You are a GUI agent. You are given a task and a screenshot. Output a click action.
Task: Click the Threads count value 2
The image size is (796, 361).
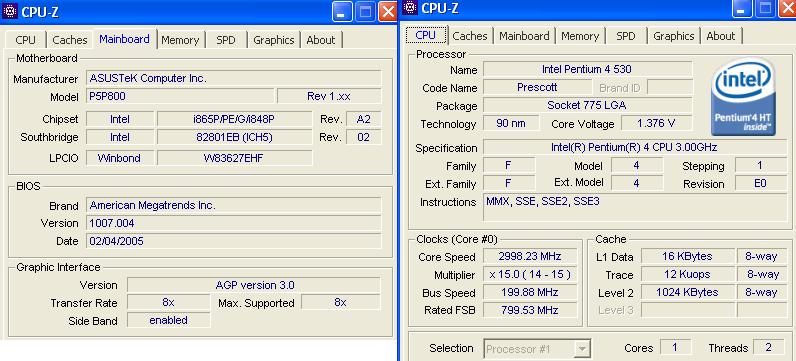769,347
